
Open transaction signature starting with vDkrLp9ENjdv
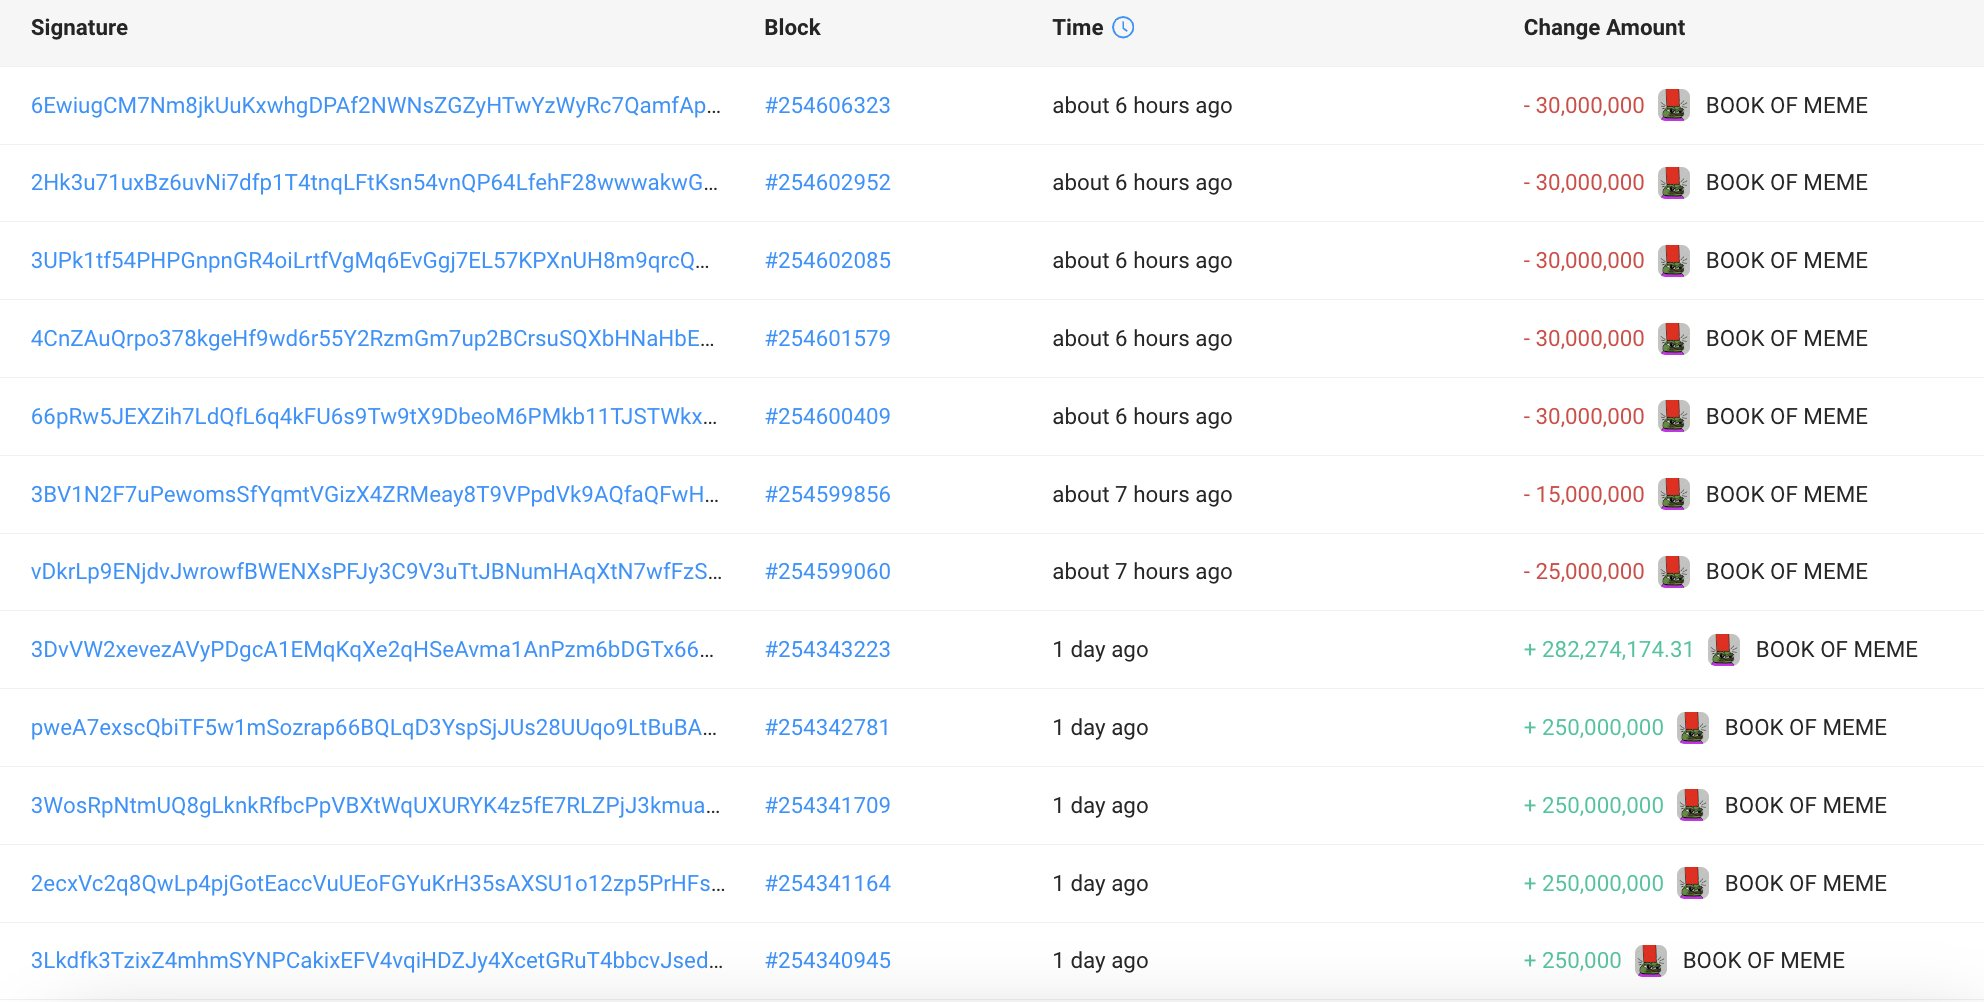376,572
